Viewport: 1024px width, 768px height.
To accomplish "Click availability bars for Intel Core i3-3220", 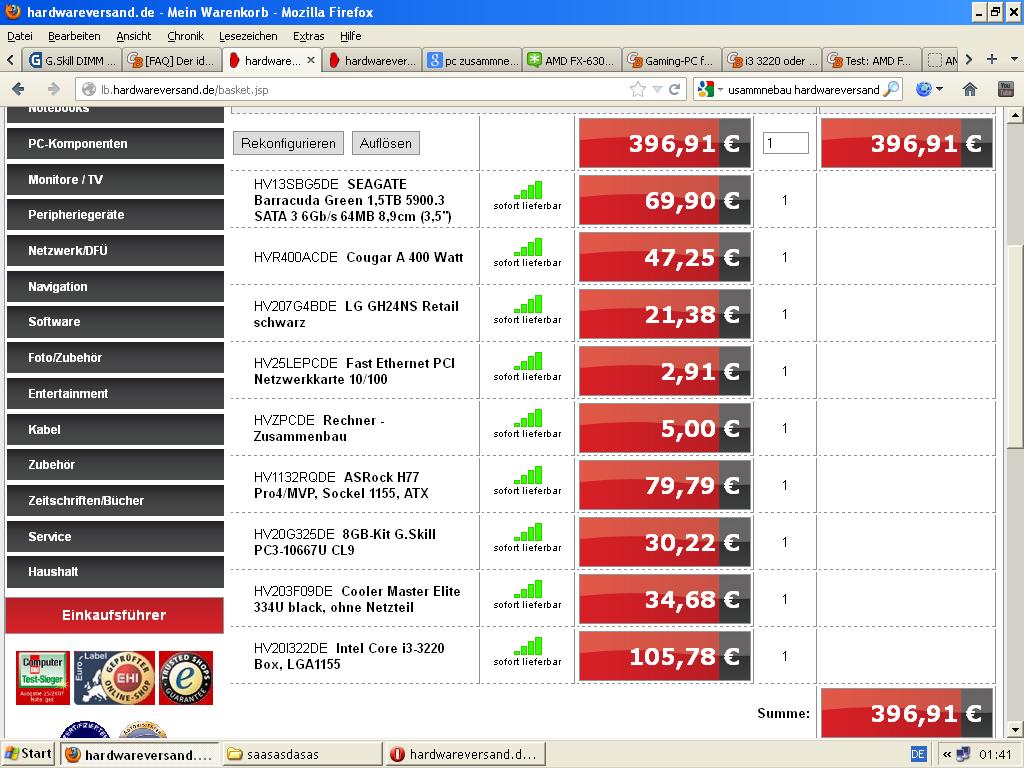I will (528, 646).
